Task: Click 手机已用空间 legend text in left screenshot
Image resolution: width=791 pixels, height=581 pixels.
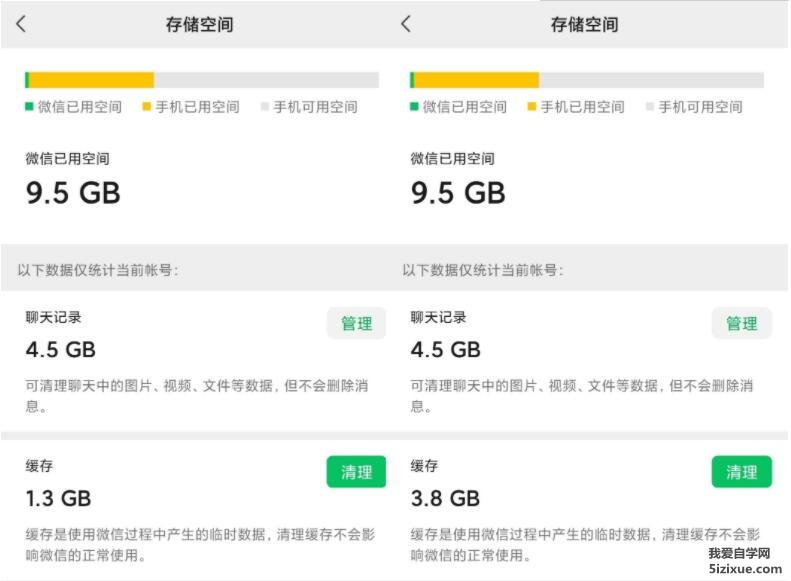Action: pyautogui.click(x=198, y=106)
